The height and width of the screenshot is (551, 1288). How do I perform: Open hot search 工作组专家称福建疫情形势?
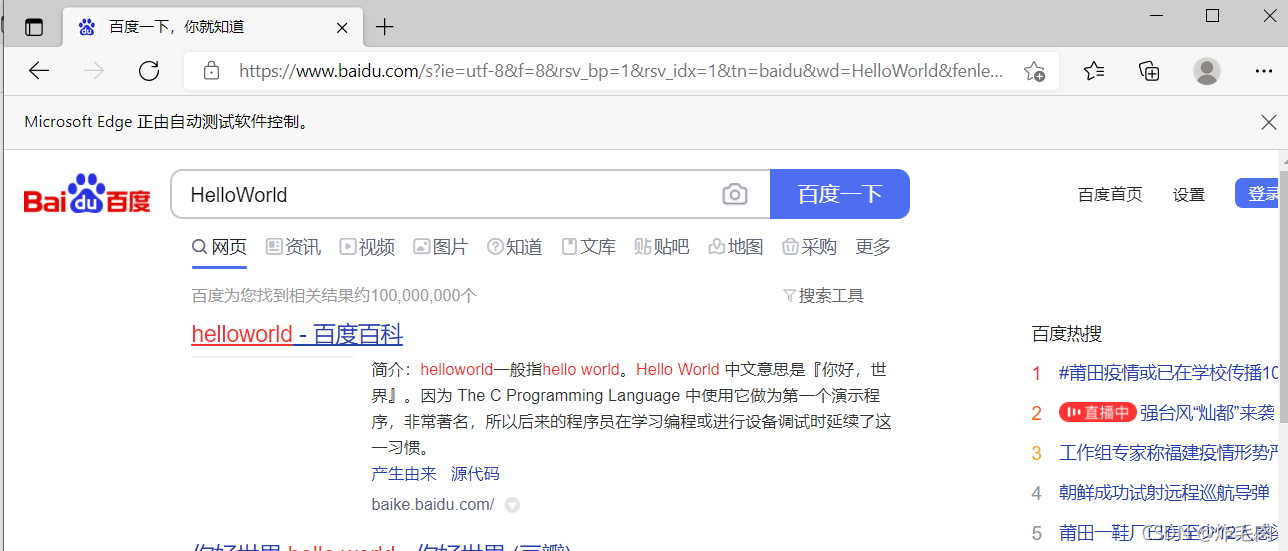point(1170,453)
